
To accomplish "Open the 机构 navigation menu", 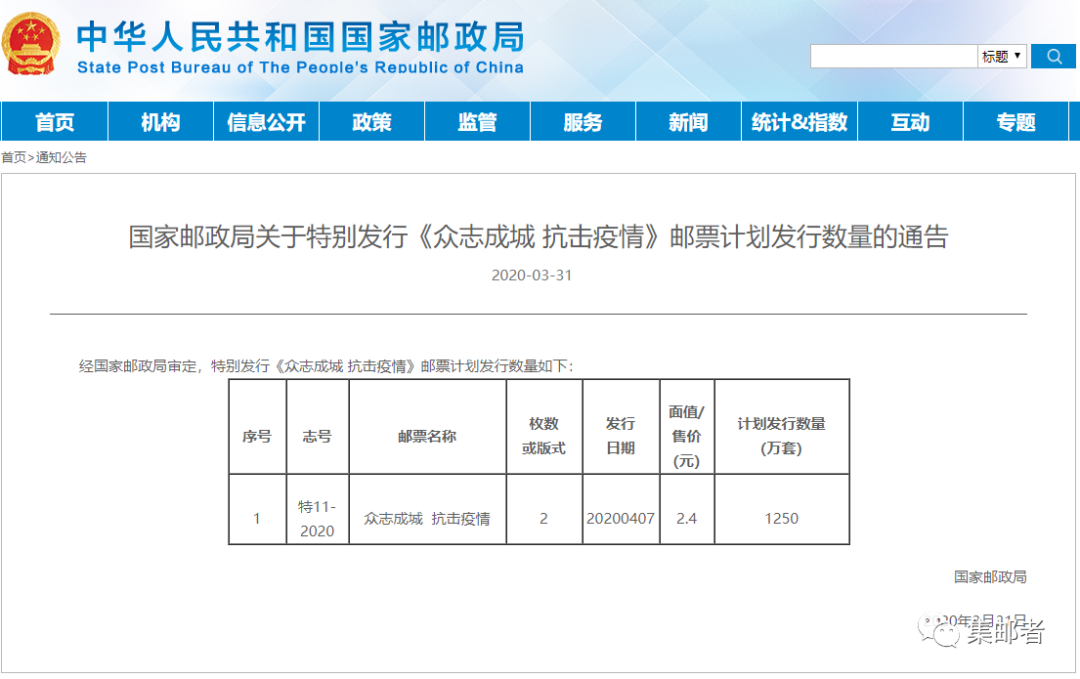I will tap(160, 122).
